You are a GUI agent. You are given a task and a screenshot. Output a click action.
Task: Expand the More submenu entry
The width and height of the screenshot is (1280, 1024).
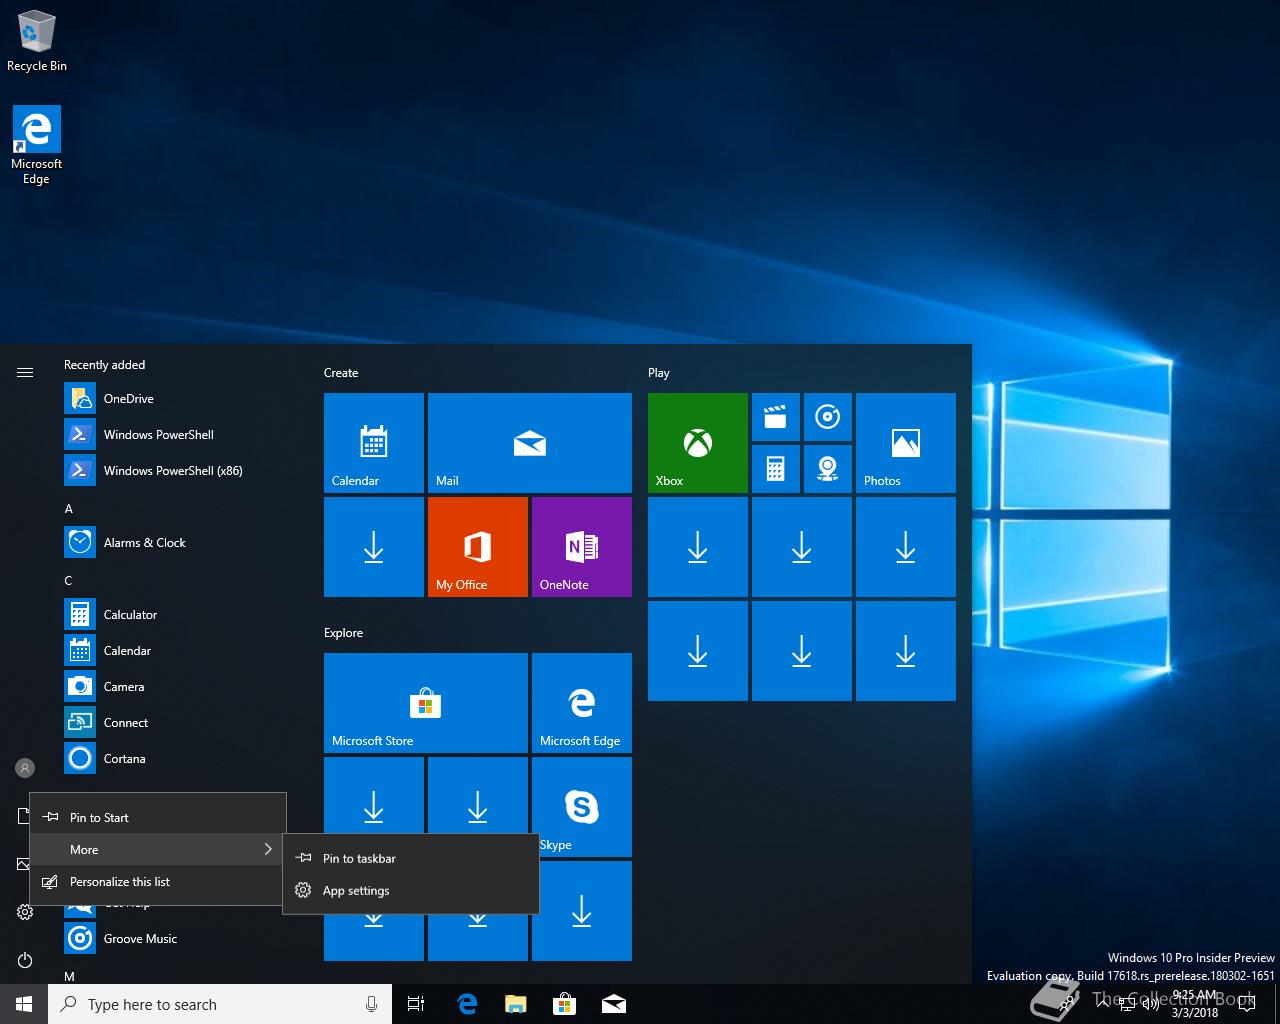158,850
